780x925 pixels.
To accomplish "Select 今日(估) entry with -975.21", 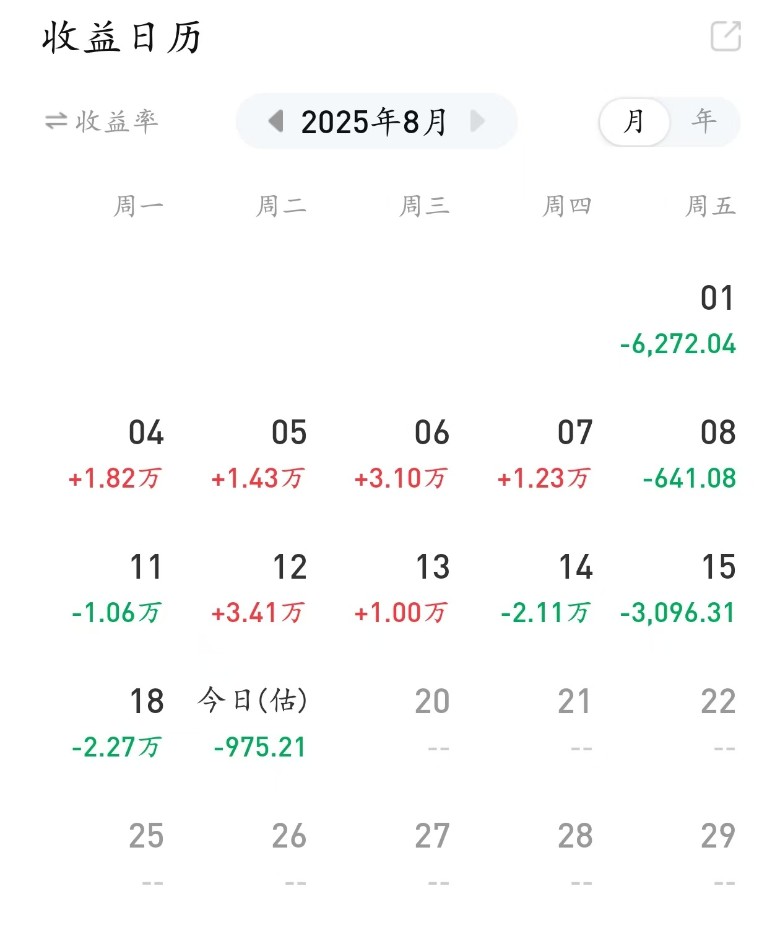I will tap(258, 723).
